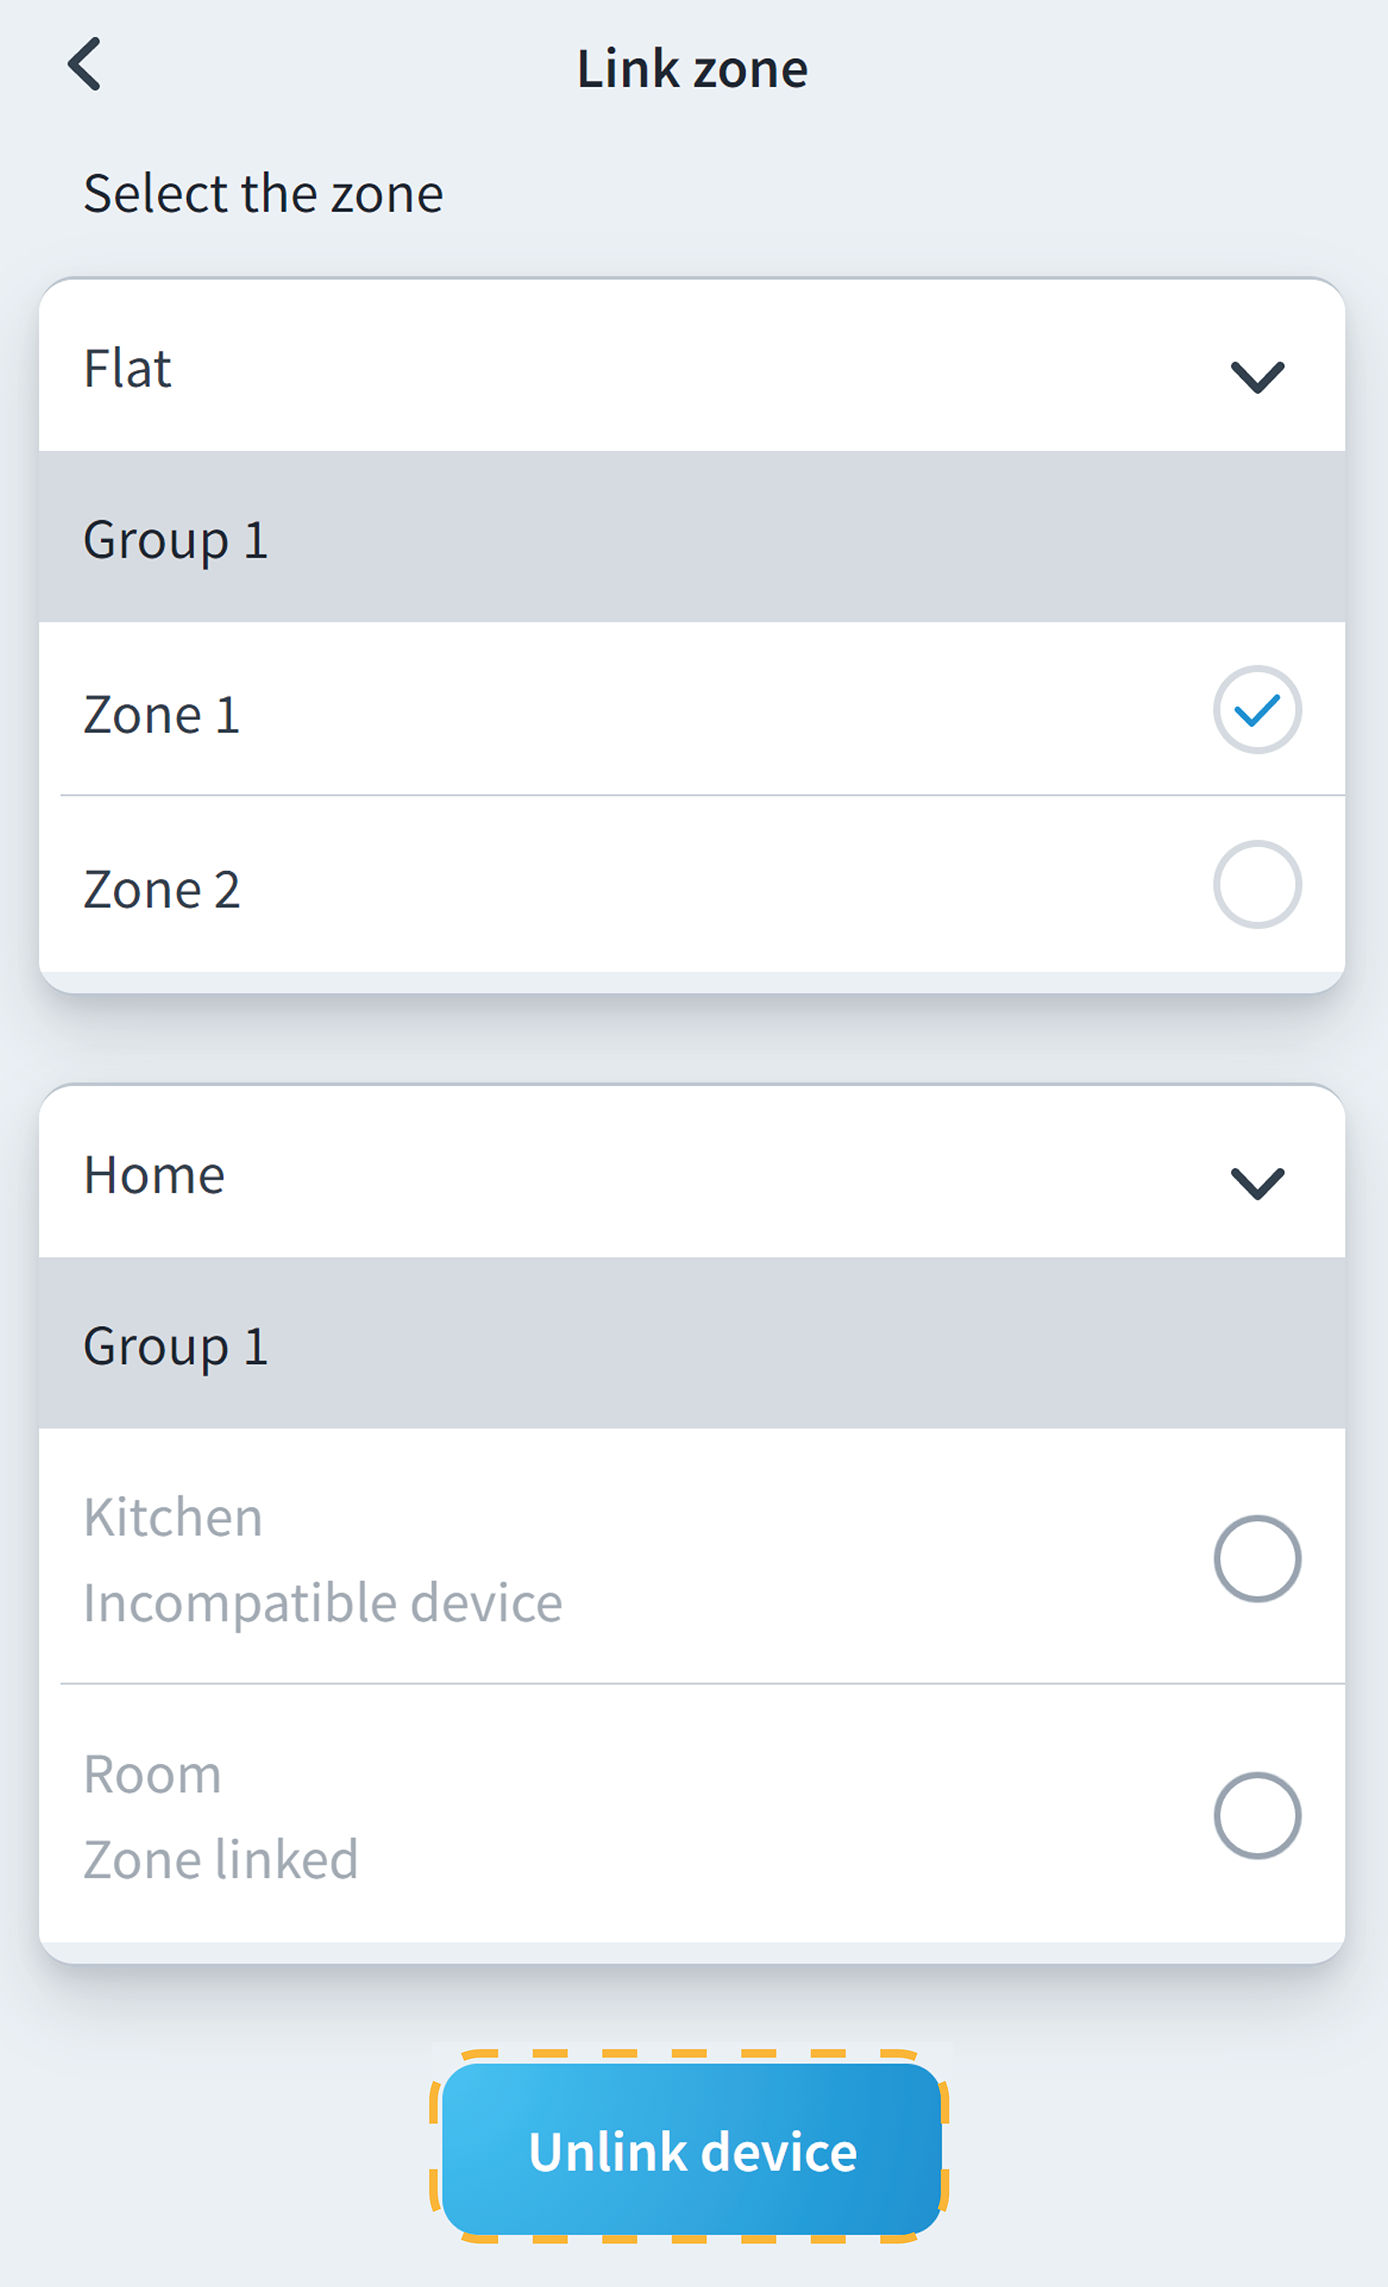Click the Link zone page title
Image resolution: width=1388 pixels, height=2287 pixels.
click(692, 69)
